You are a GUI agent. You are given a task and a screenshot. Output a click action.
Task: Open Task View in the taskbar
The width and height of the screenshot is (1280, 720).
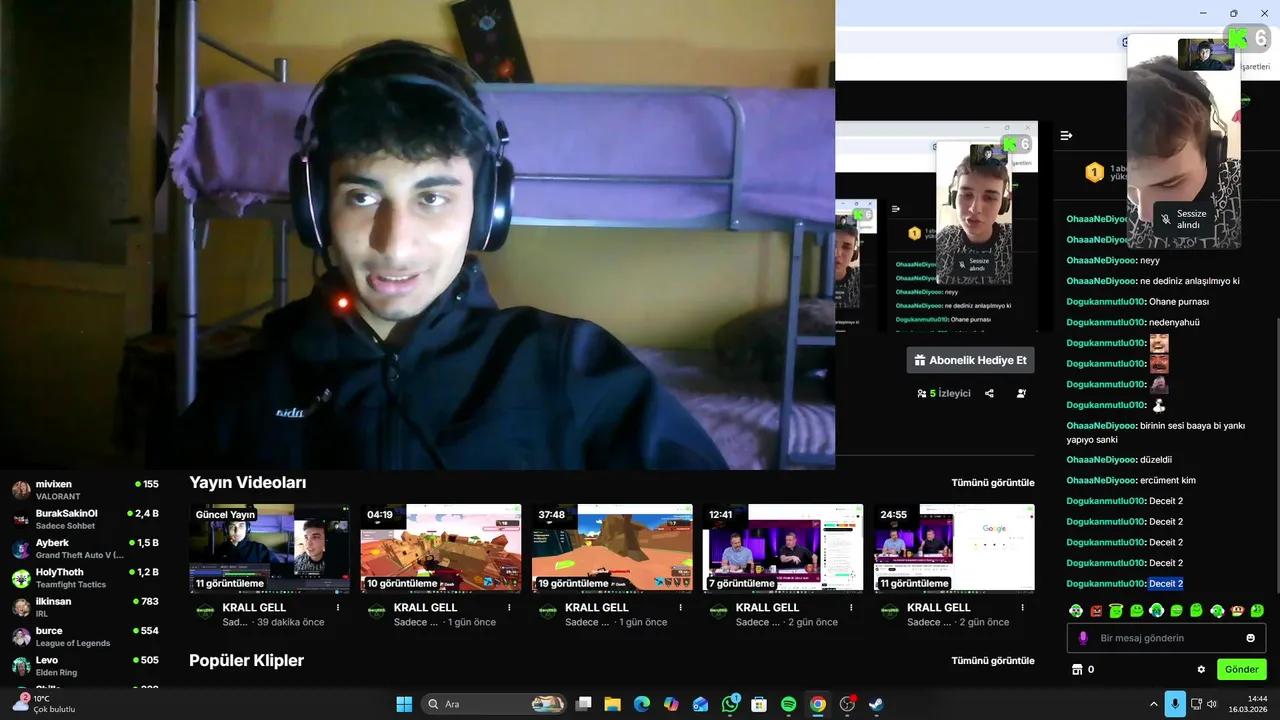point(584,704)
